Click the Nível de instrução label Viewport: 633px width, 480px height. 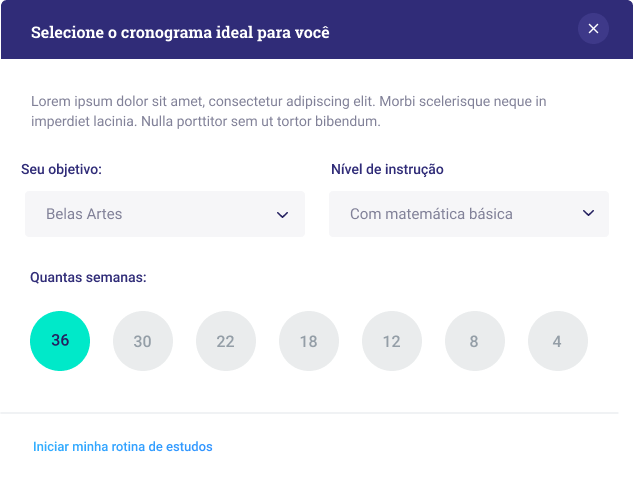click(387, 169)
